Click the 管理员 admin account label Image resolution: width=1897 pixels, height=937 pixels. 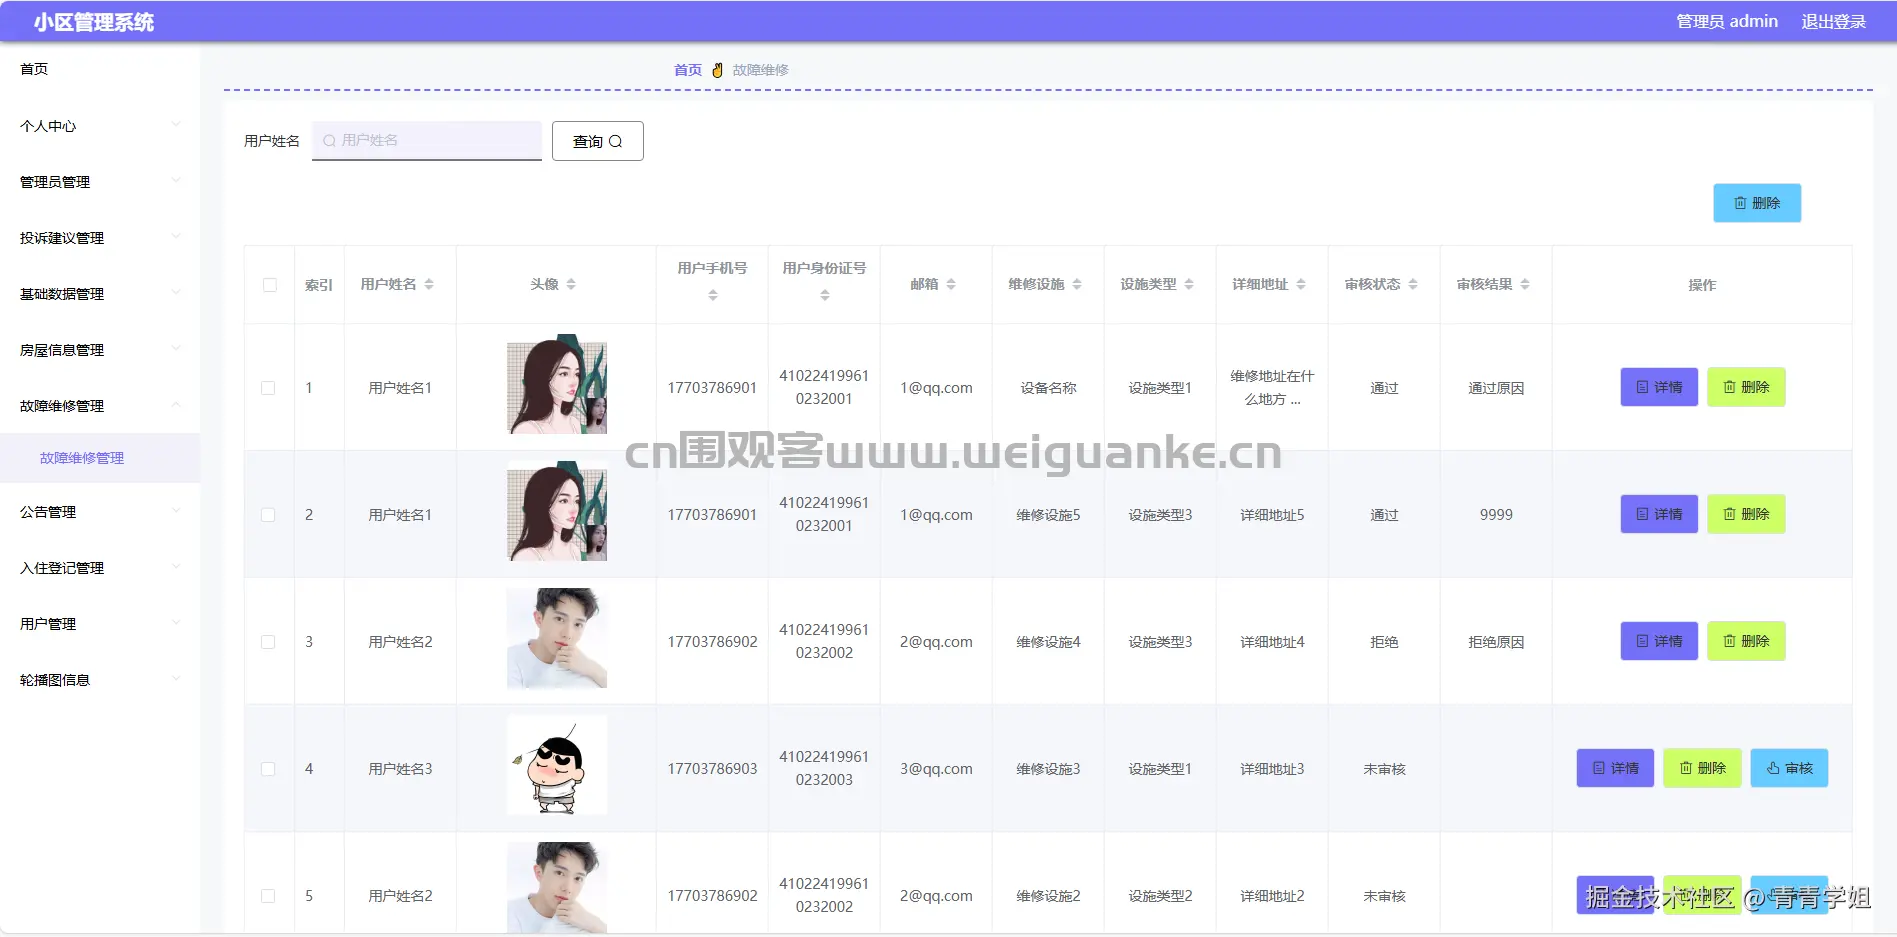(1727, 22)
